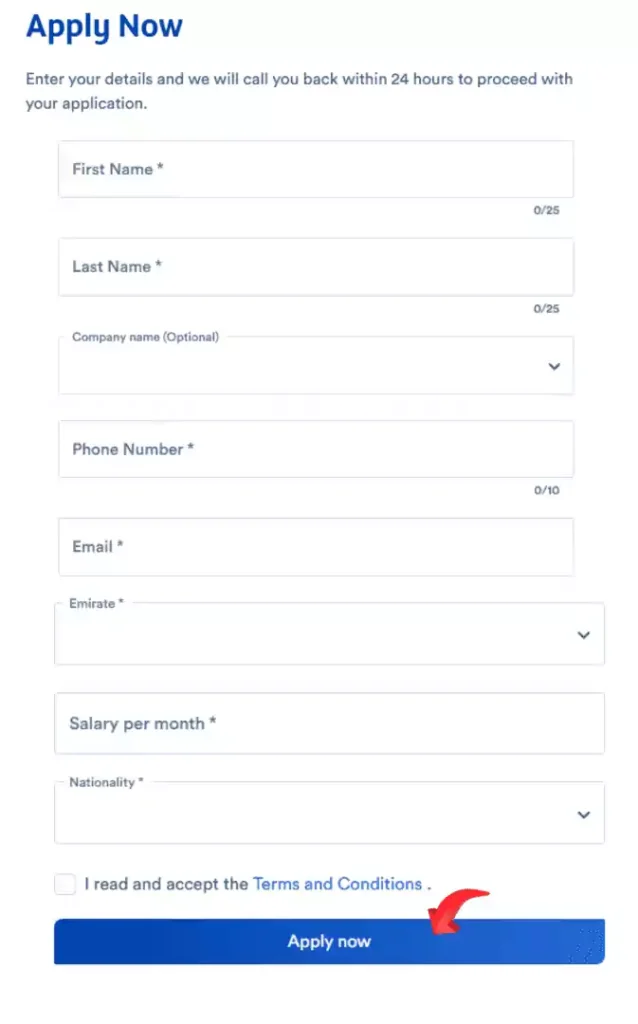Click inside the Phone Number field

[x=316, y=449]
